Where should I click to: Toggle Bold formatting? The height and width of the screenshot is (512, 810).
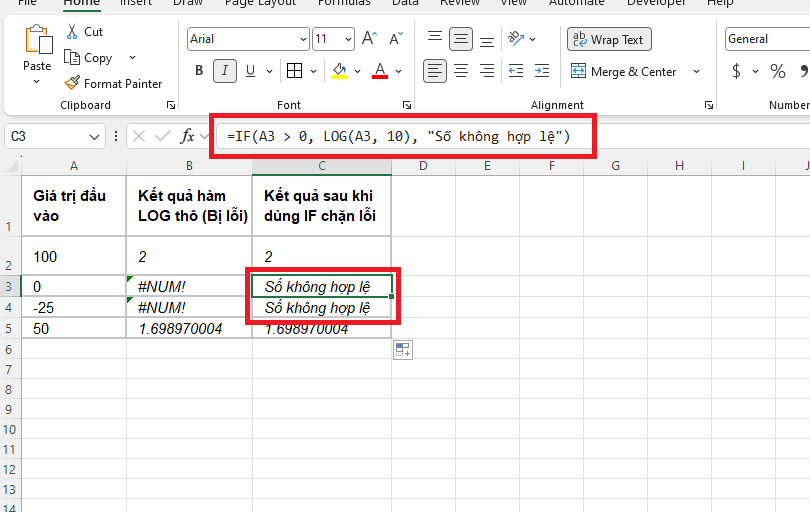click(199, 71)
